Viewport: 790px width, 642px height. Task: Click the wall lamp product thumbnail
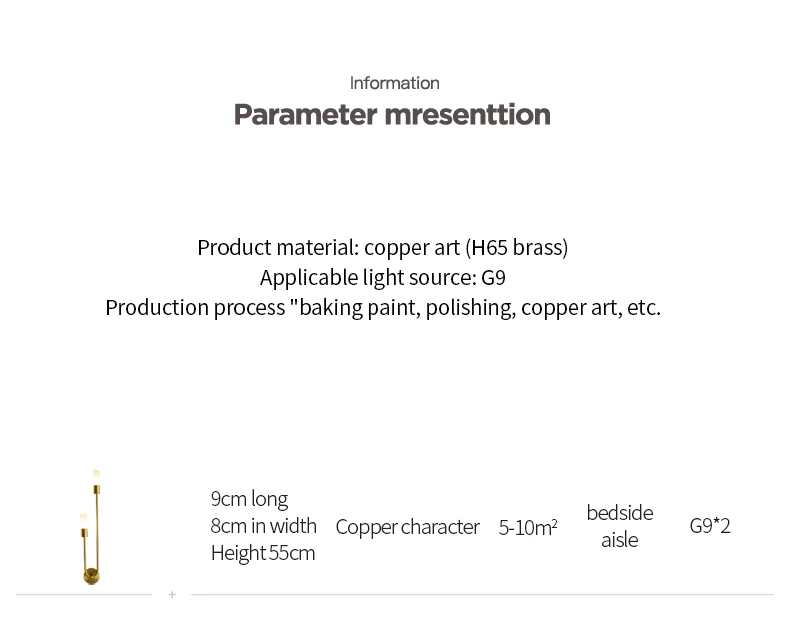point(91,527)
